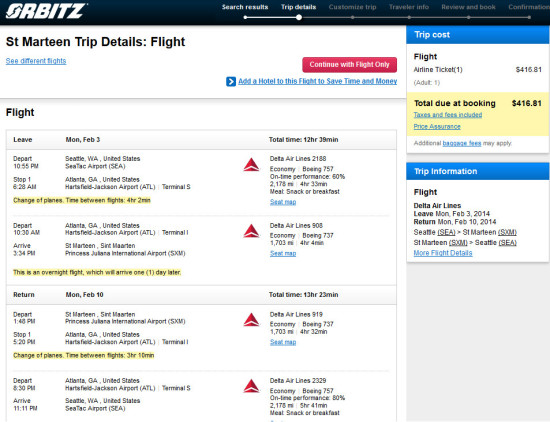Open More Flight Details link
This screenshot has height=422, width=550.
pyautogui.click(x=443, y=253)
